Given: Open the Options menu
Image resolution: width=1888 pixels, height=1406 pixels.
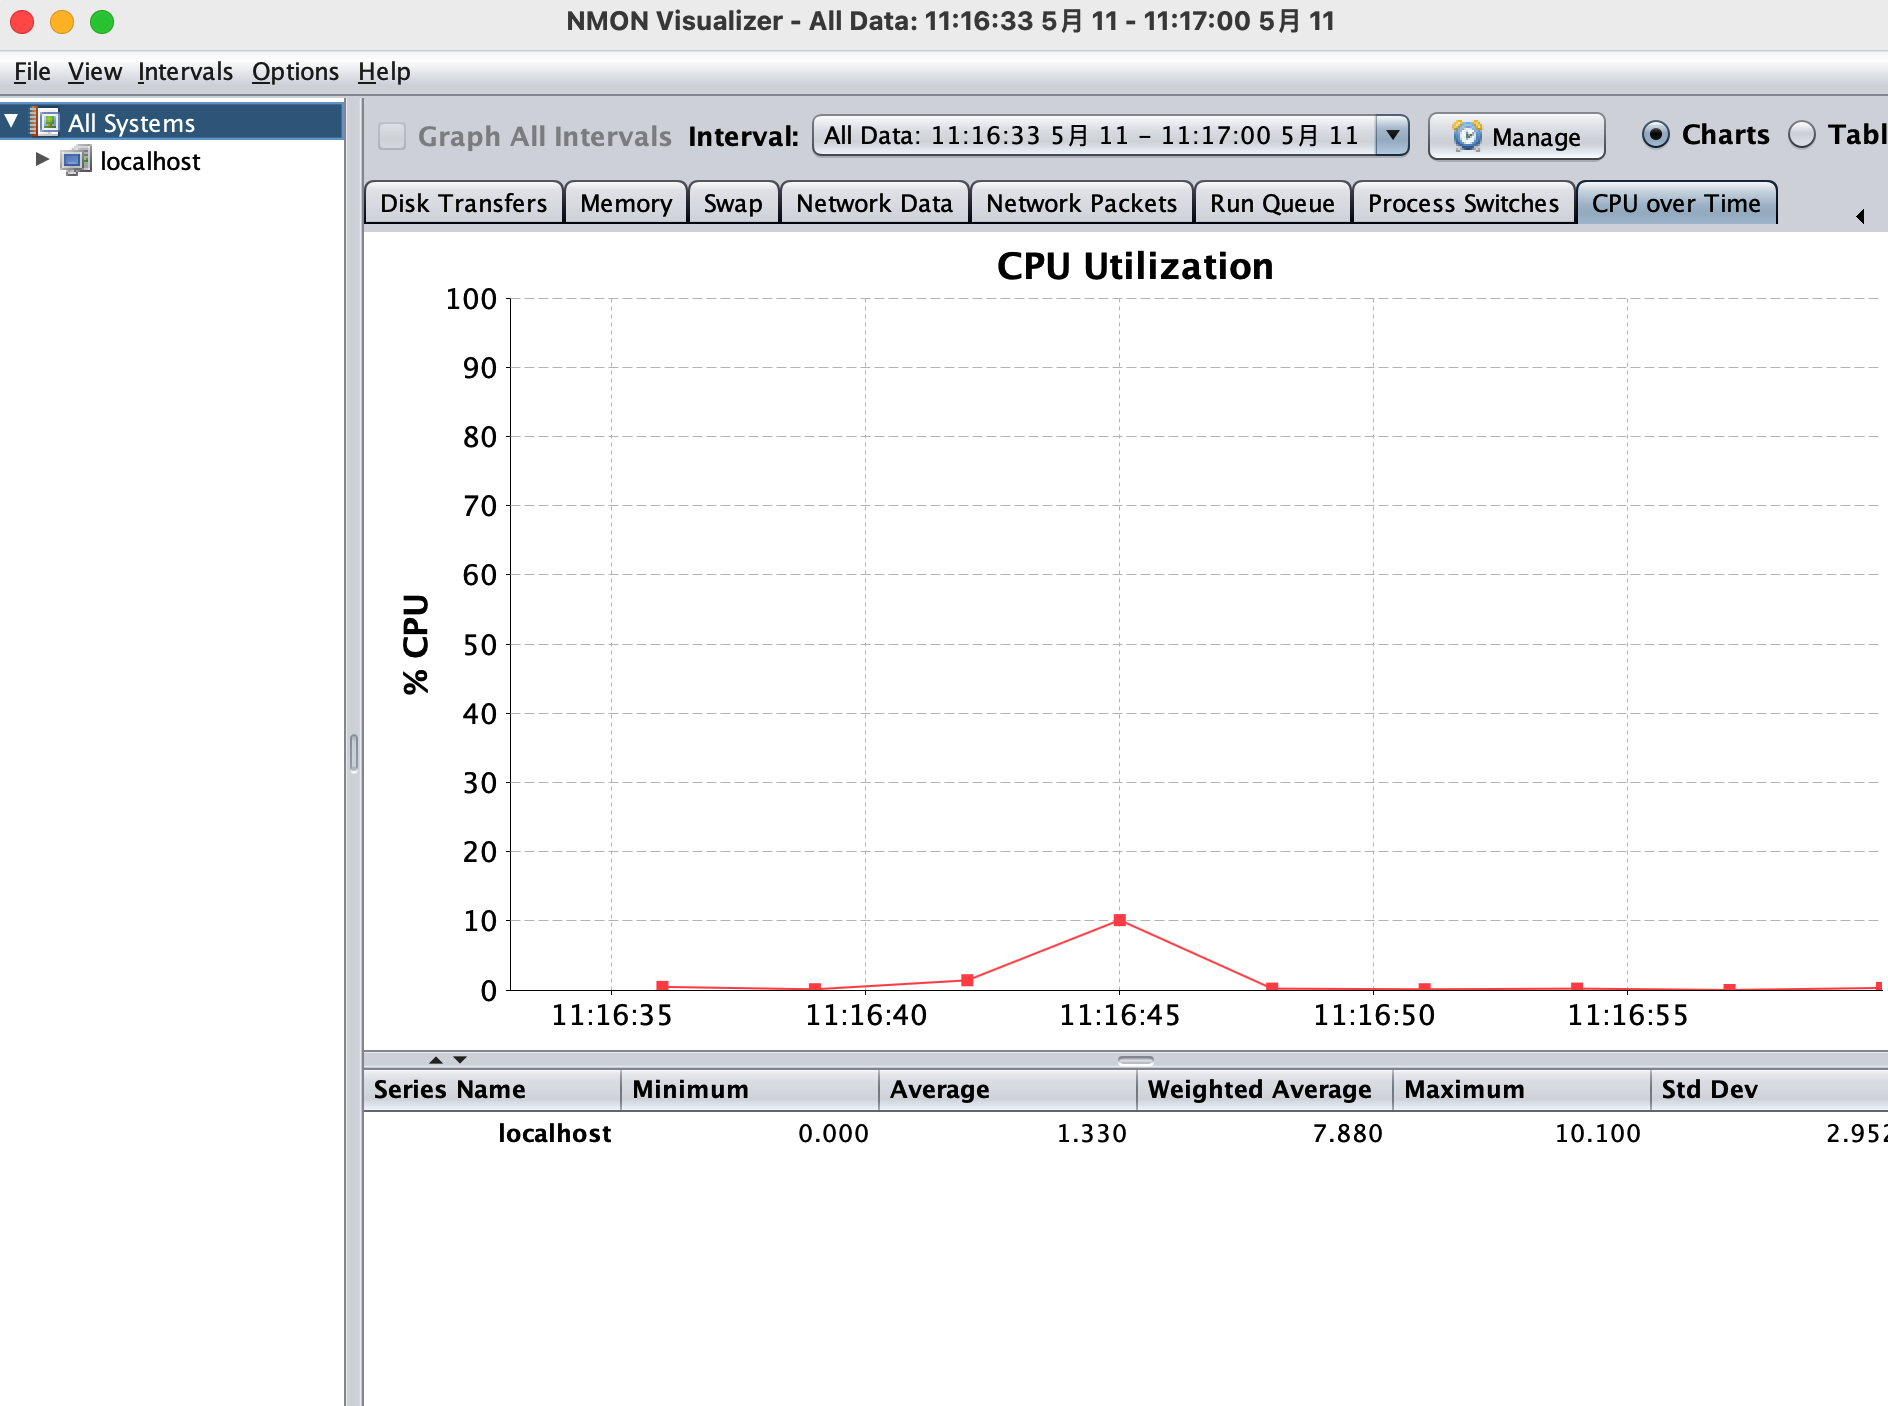Looking at the screenshot, I should (x=295, y=71).
